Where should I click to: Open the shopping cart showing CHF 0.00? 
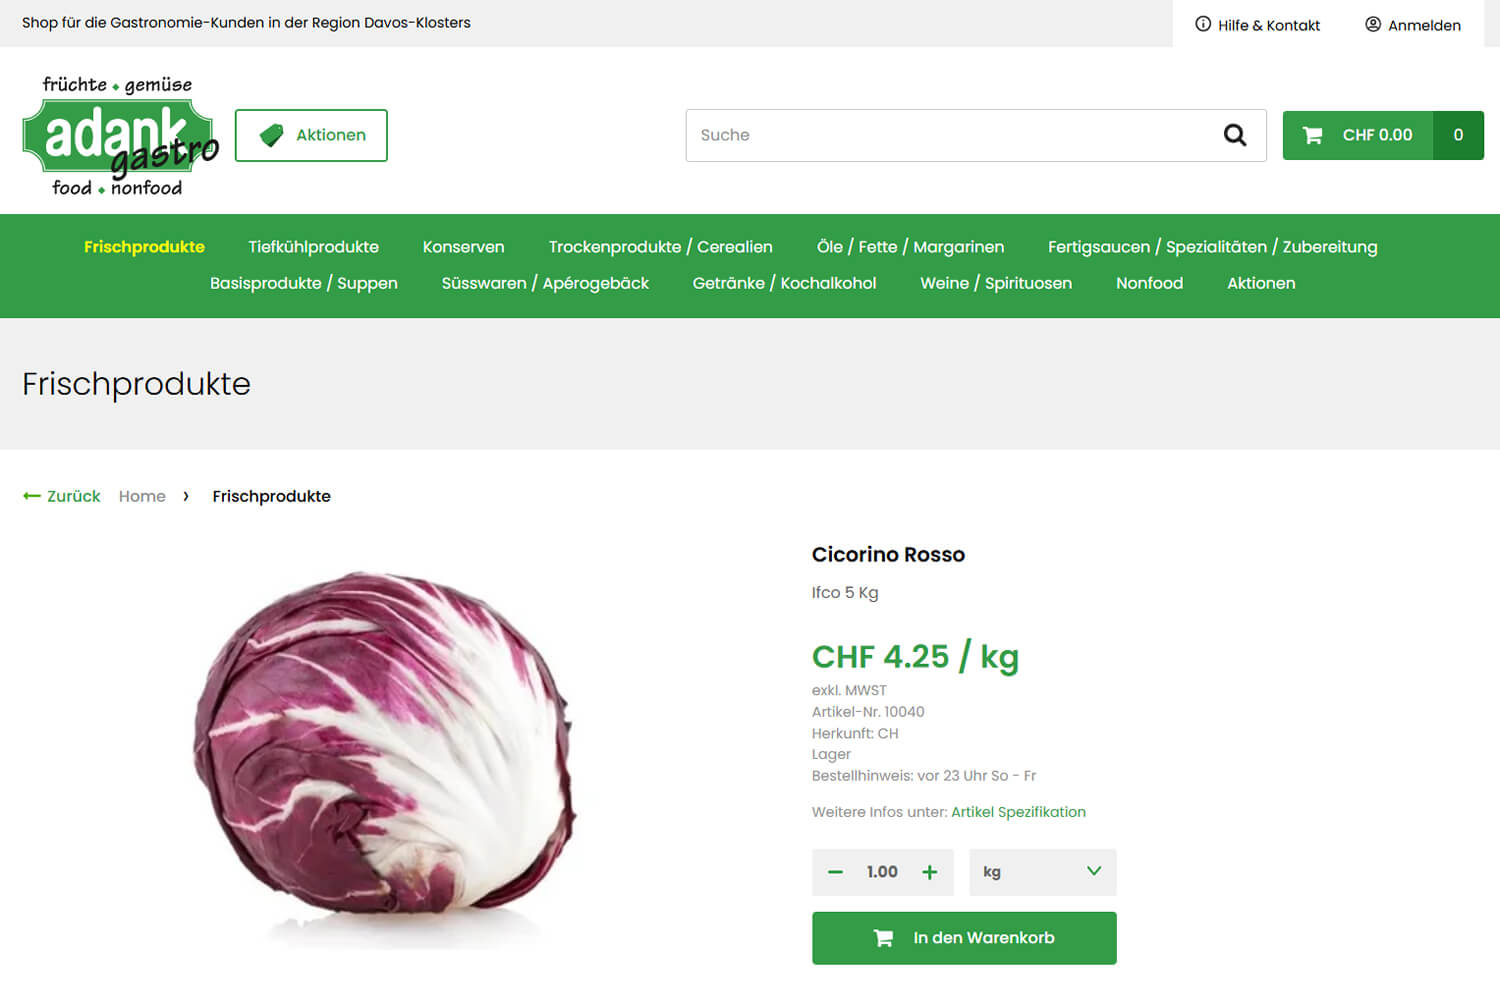point(1358,135)
